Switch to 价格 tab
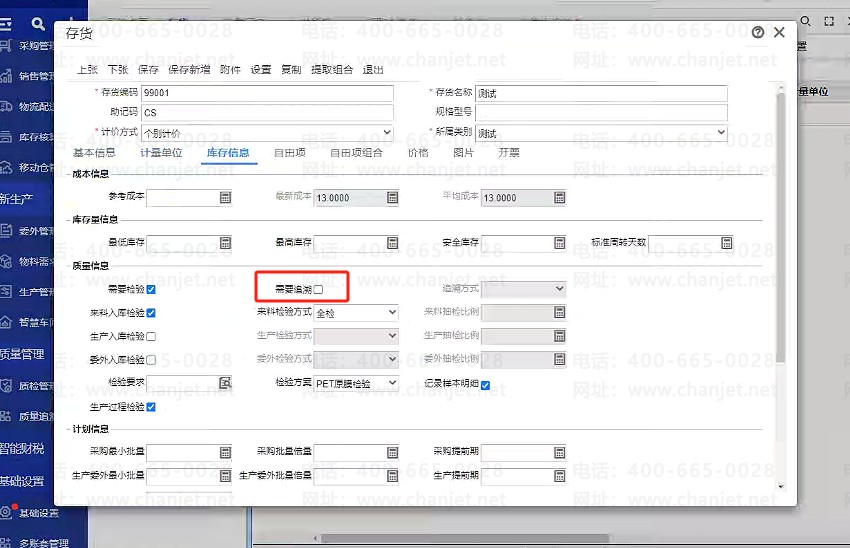 coord(418,153)
